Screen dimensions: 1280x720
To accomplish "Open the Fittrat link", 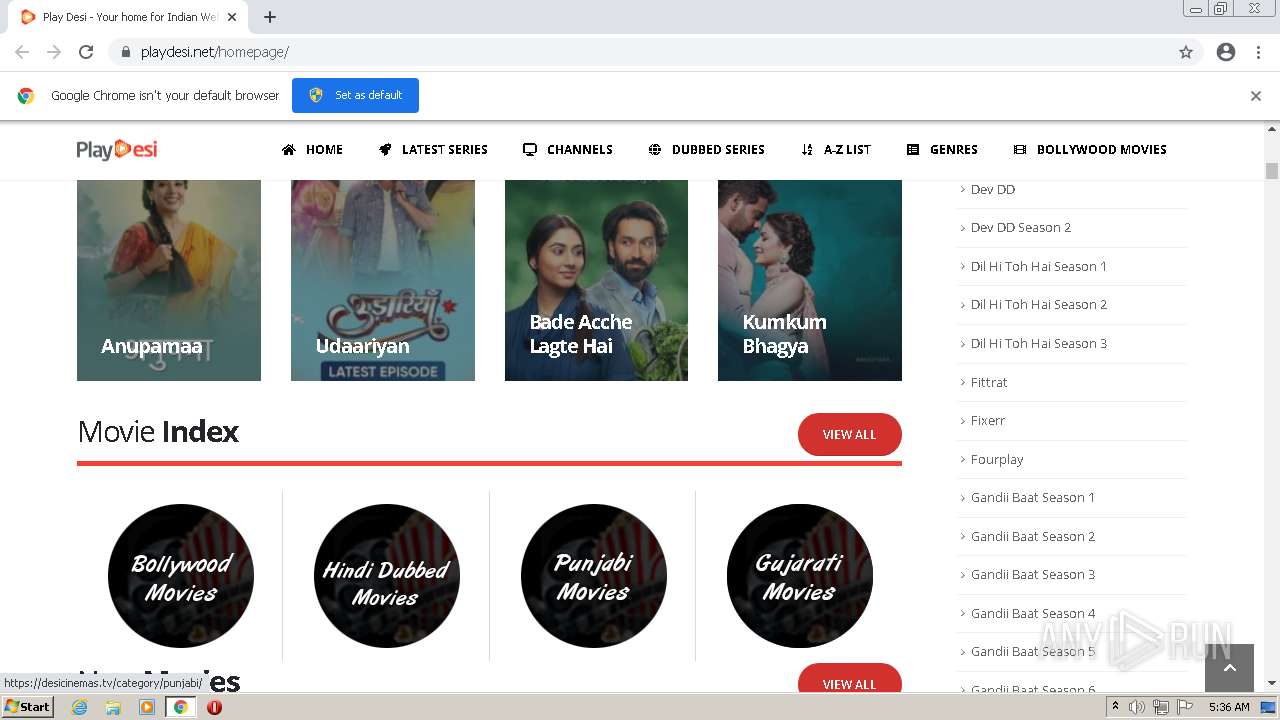I will click(989, 382).
